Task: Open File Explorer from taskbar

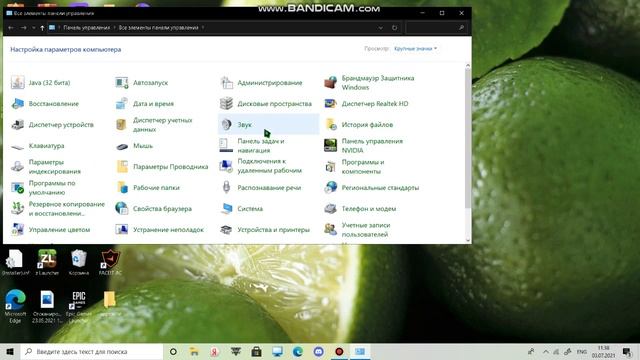Action: click(194, 351)
